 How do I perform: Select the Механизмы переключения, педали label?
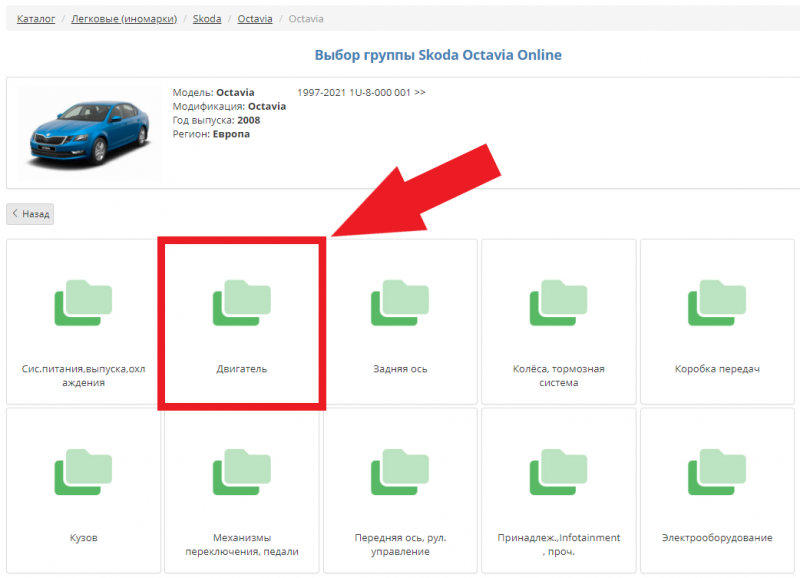click(x=242, y=544)
